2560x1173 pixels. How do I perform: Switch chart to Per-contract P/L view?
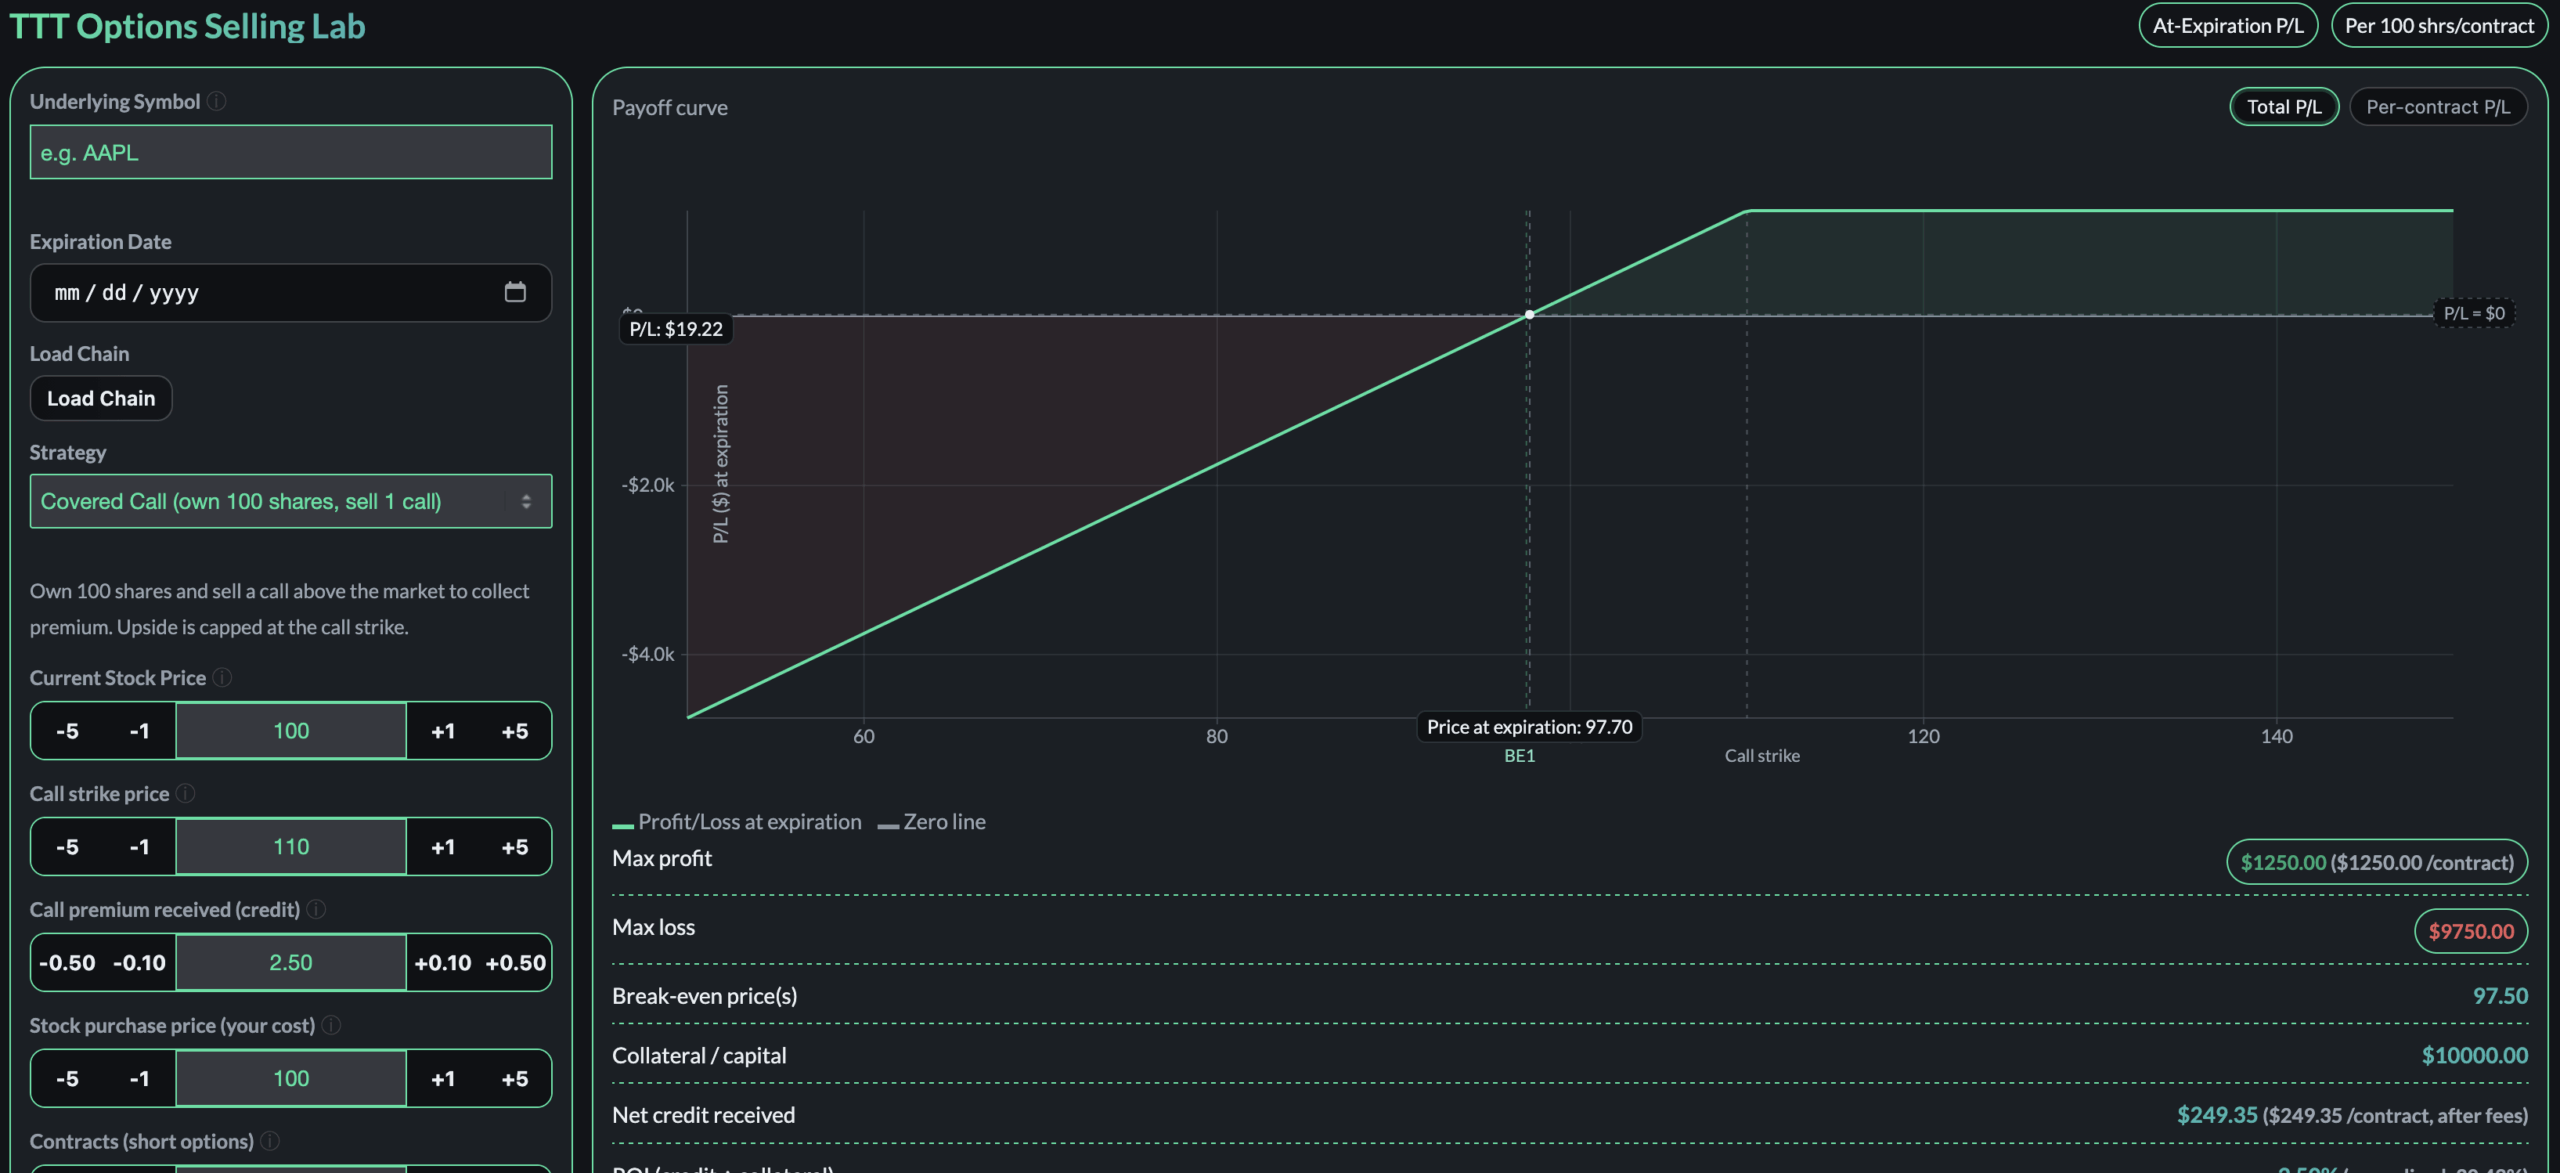(x=2437, y=107)
